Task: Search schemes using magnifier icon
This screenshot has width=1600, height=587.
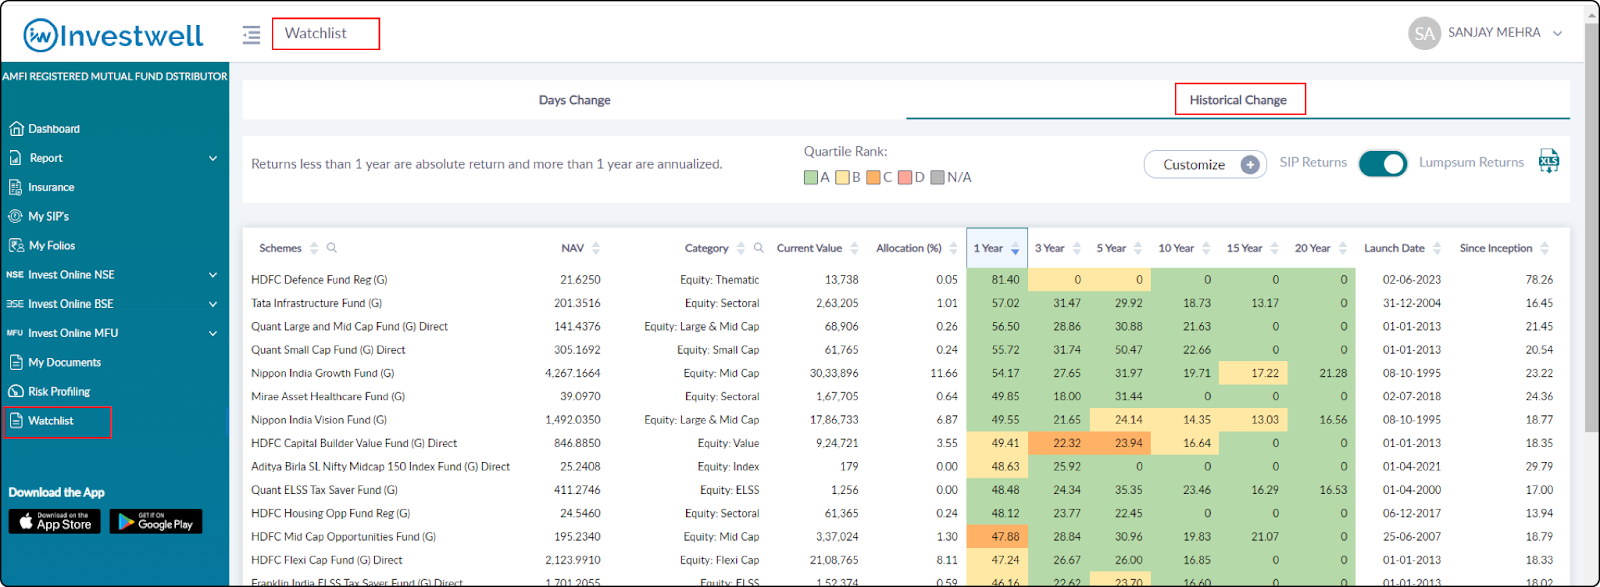Action: point(332,248)
